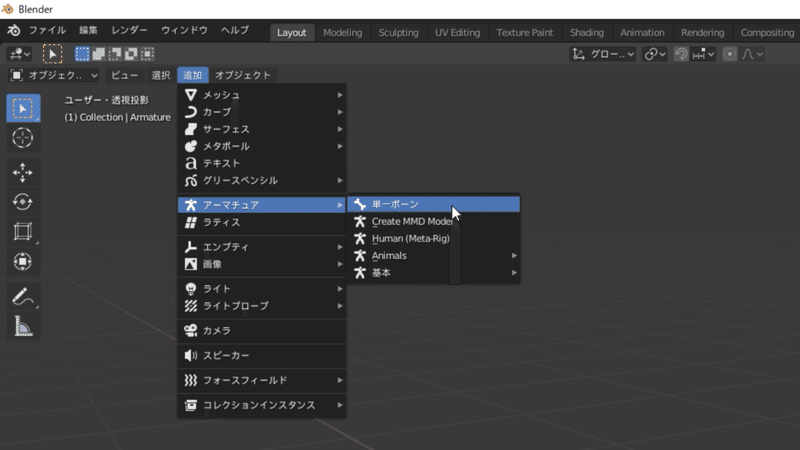Expand the メタボール submenu
800x450 pixels.
[x=262, y=146]
